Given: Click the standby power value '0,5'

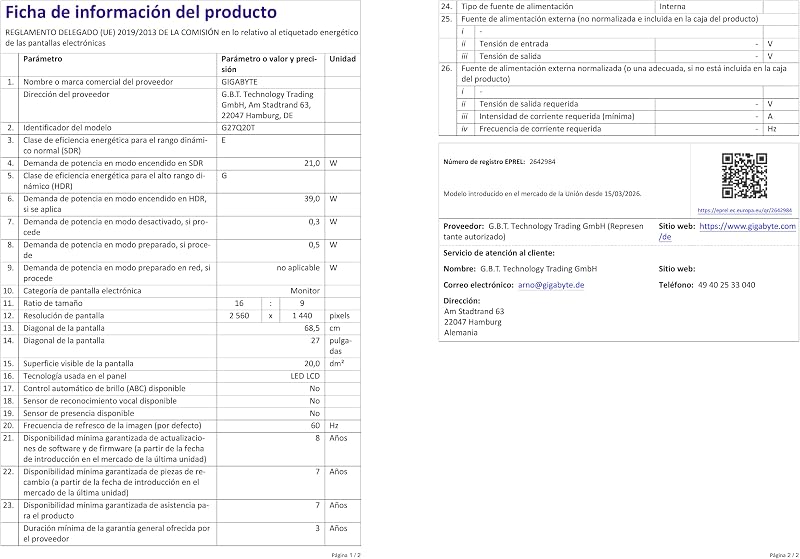Looking at the screenshot, I should (314, 245).
